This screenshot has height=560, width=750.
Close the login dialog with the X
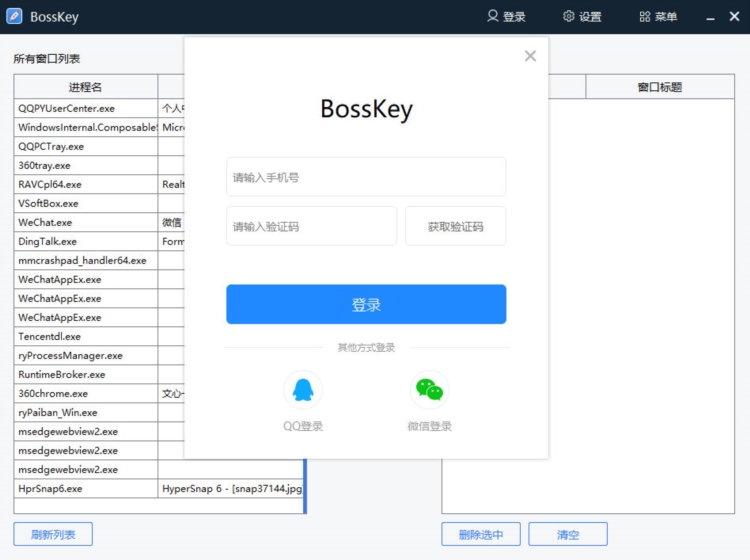(530, 56)
